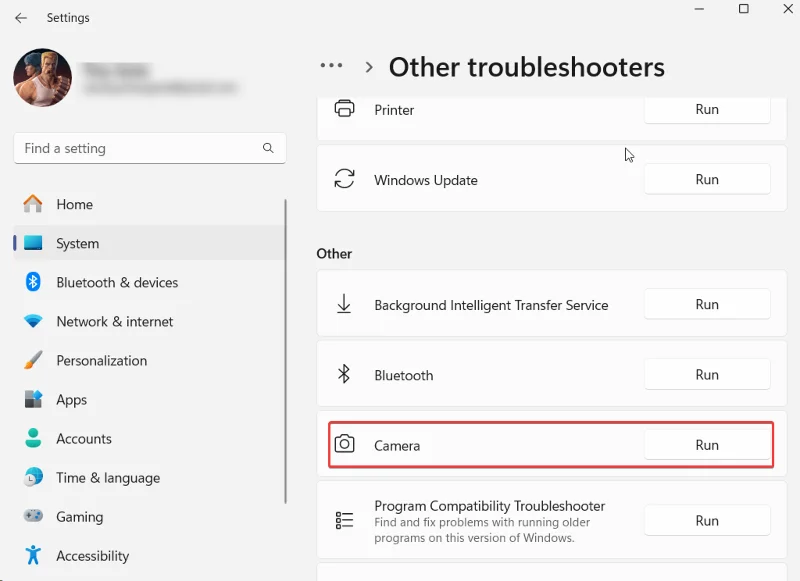
Task: Click the Background Intelligent Transfer Service download icon
Action: pos(345,304)
